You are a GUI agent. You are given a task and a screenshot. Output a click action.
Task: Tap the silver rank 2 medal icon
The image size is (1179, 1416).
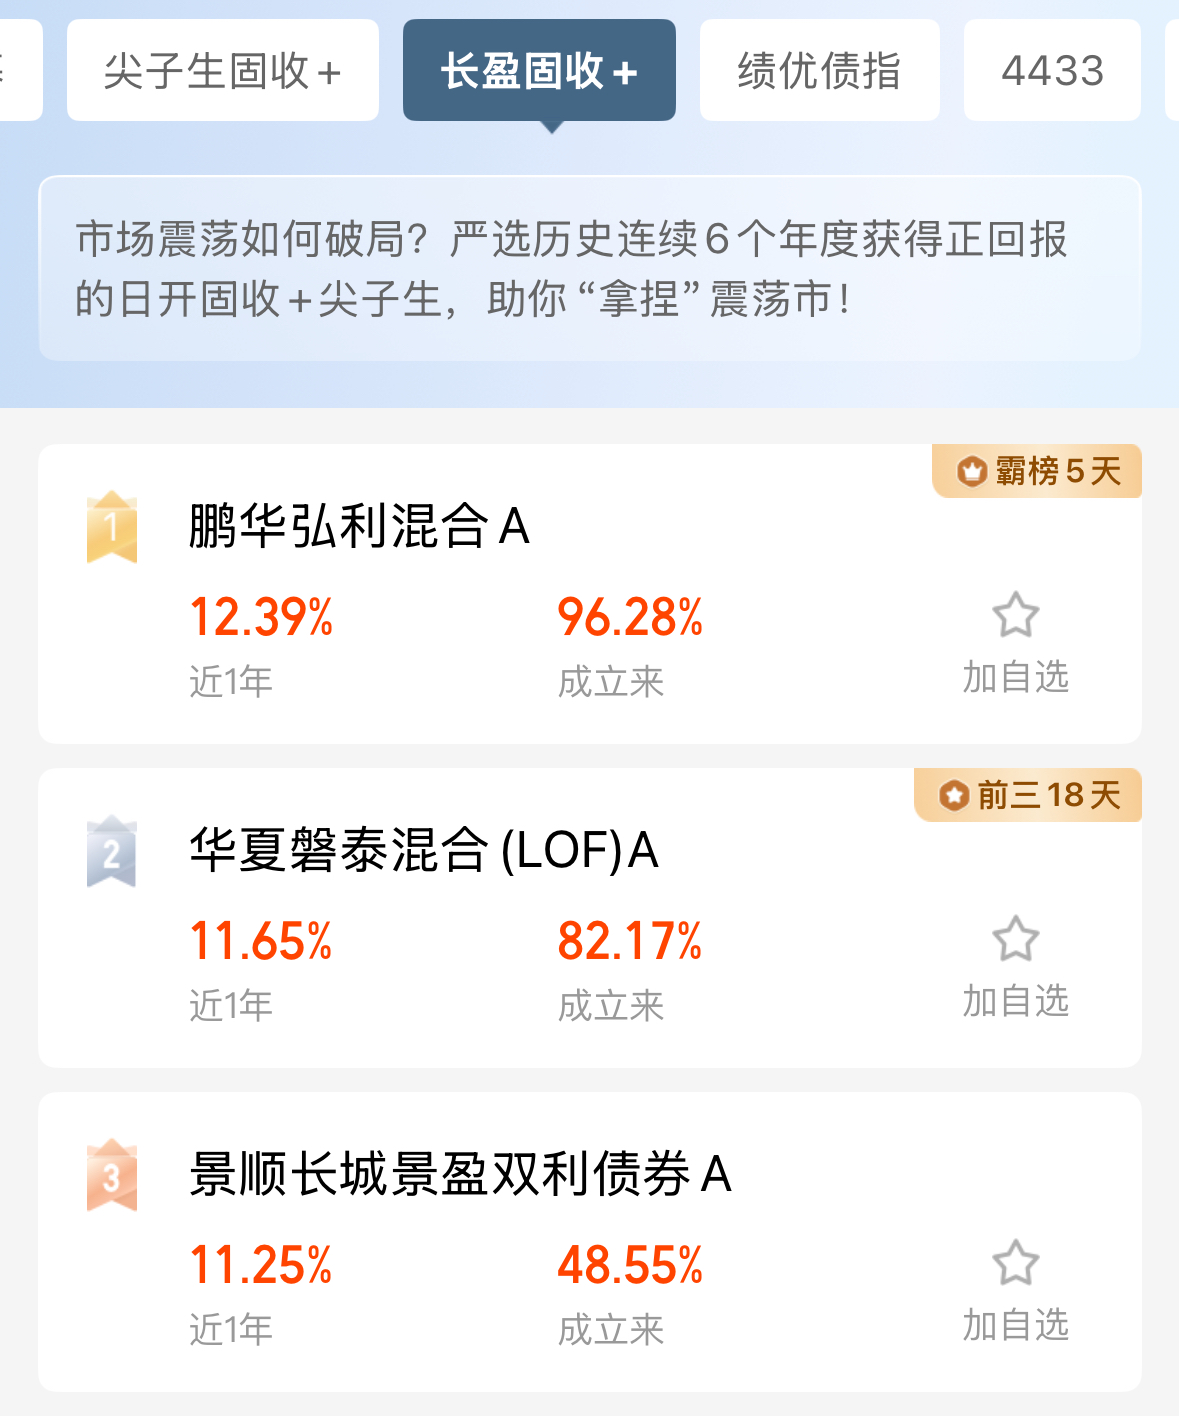coord(112,852)
